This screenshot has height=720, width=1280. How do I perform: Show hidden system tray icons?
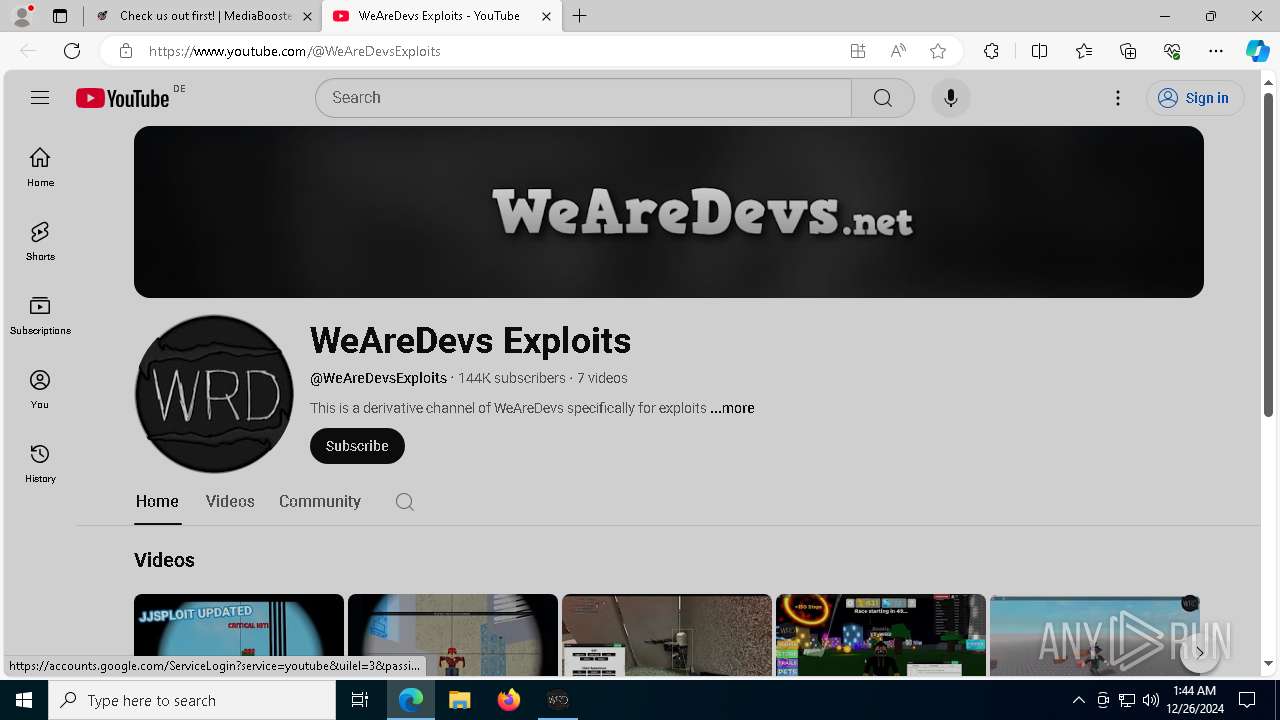click(1078, 700)
